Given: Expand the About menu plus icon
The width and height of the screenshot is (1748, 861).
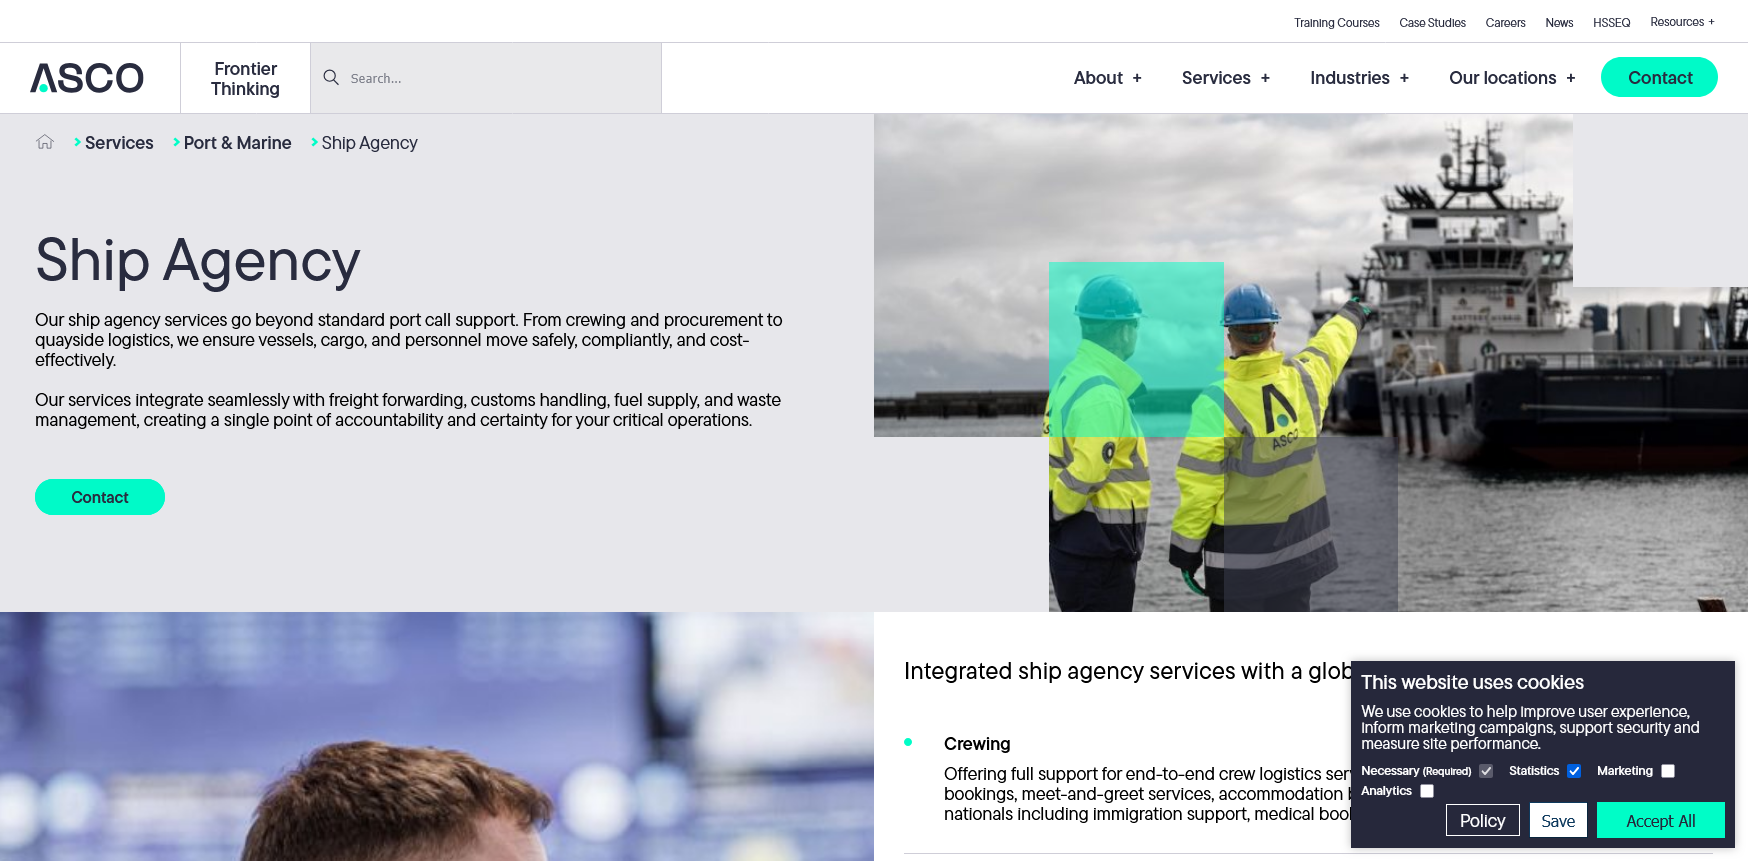Looking at the screenshot, I should [x=1137, y=78].
